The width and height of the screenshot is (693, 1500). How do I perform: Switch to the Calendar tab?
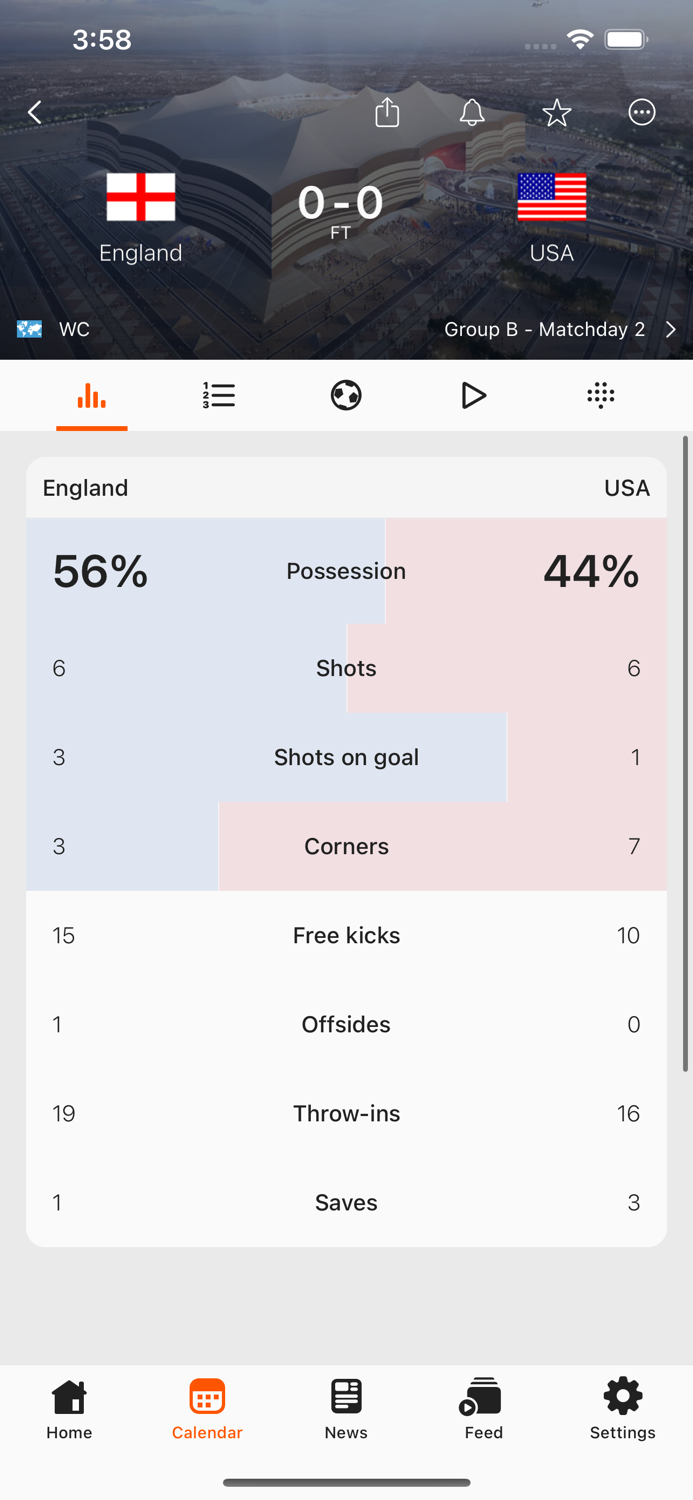coord(207,1409)
